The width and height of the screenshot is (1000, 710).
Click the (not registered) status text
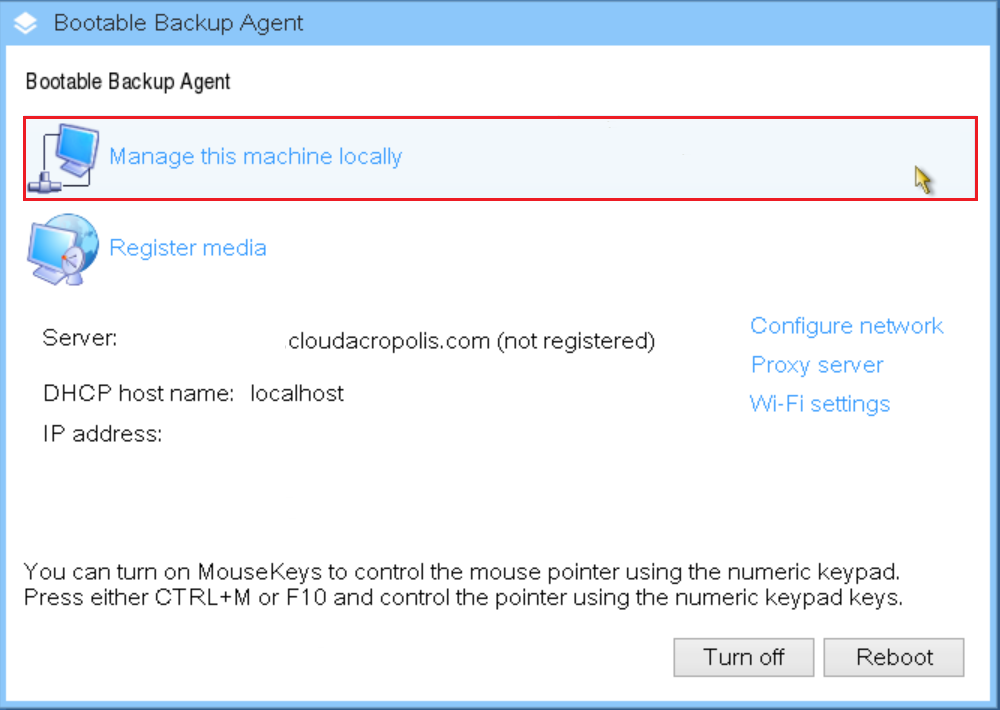click(576, 341)
